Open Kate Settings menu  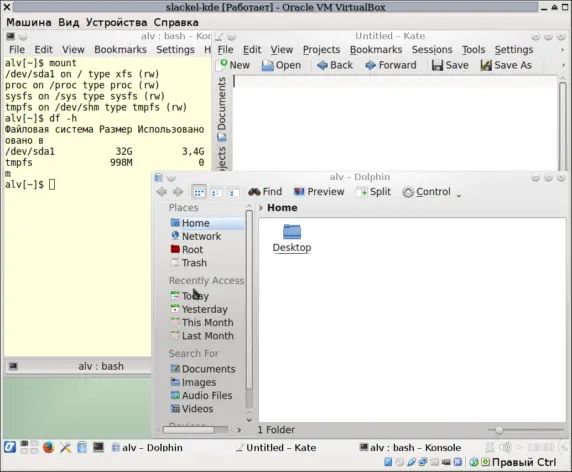514,50
